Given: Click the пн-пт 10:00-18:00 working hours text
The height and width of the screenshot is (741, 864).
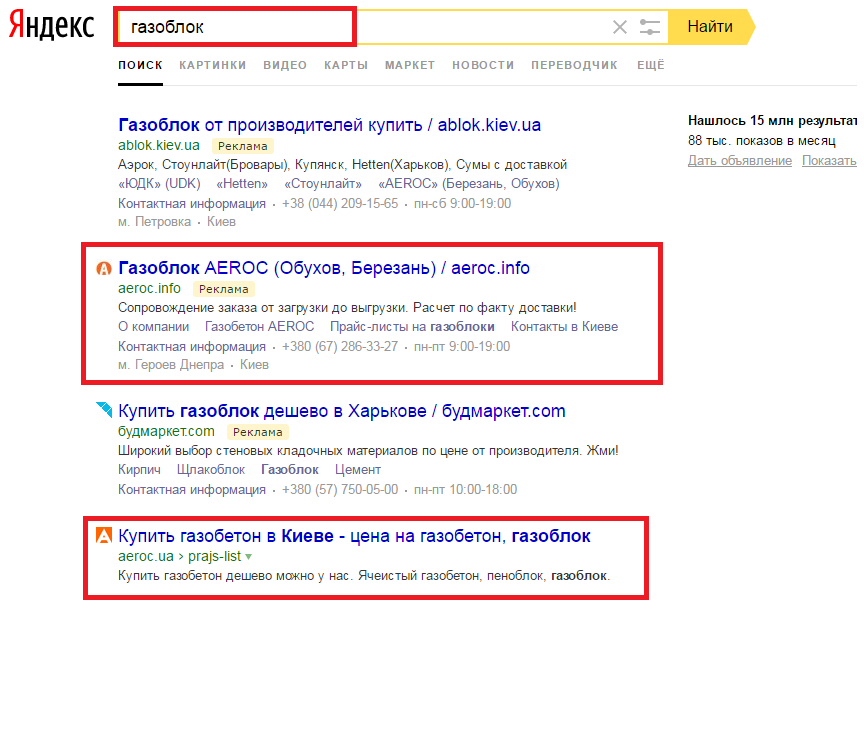Looking at the screenshot, I should click(x=466, y=489).
